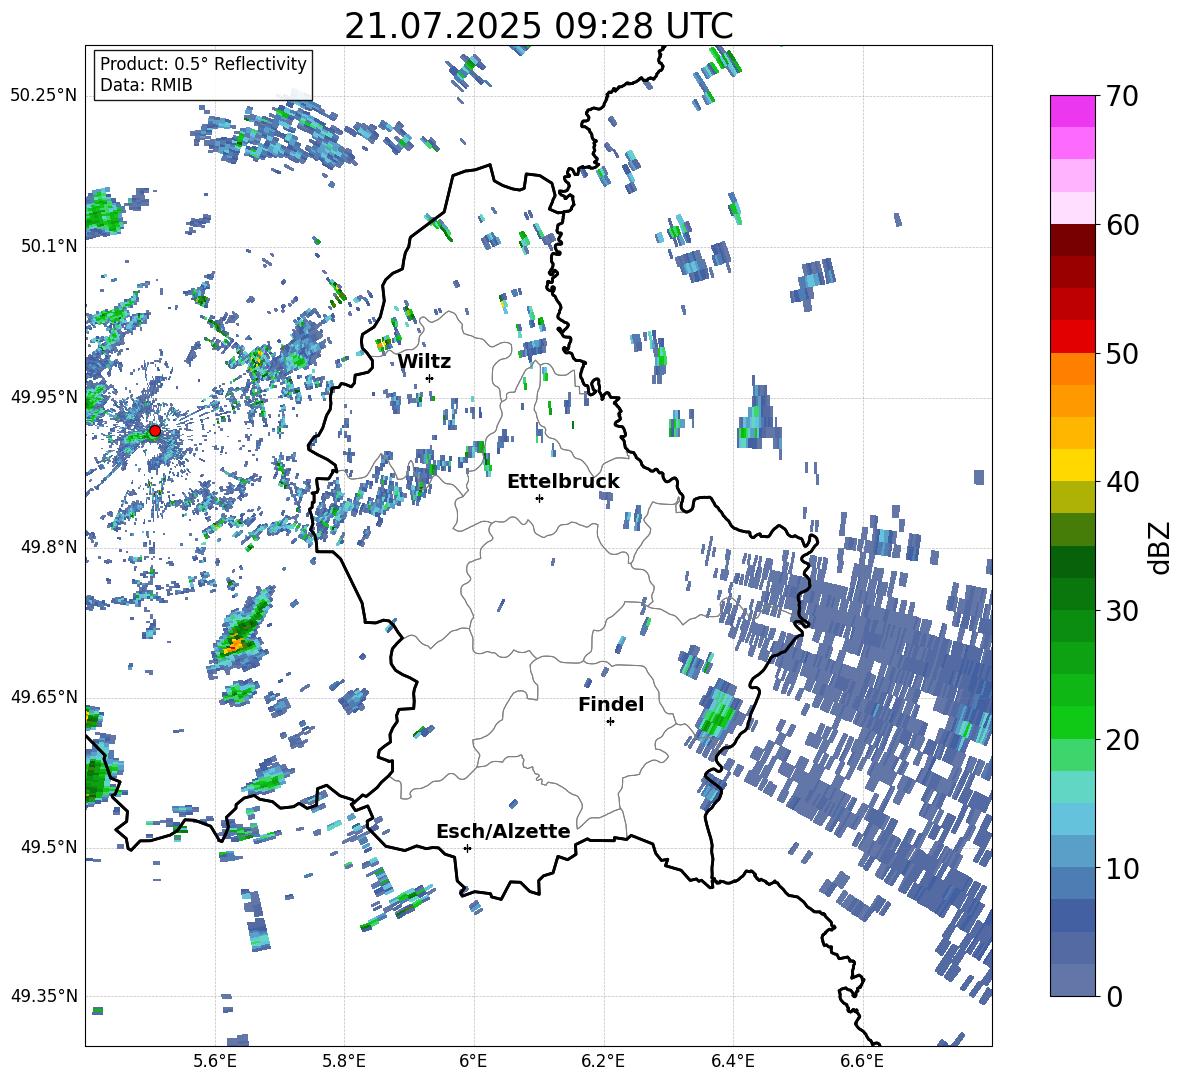This screenshot has width=1184, height=1081.
Task: Click the 'Findel' city label
Action: click(611, 704)
